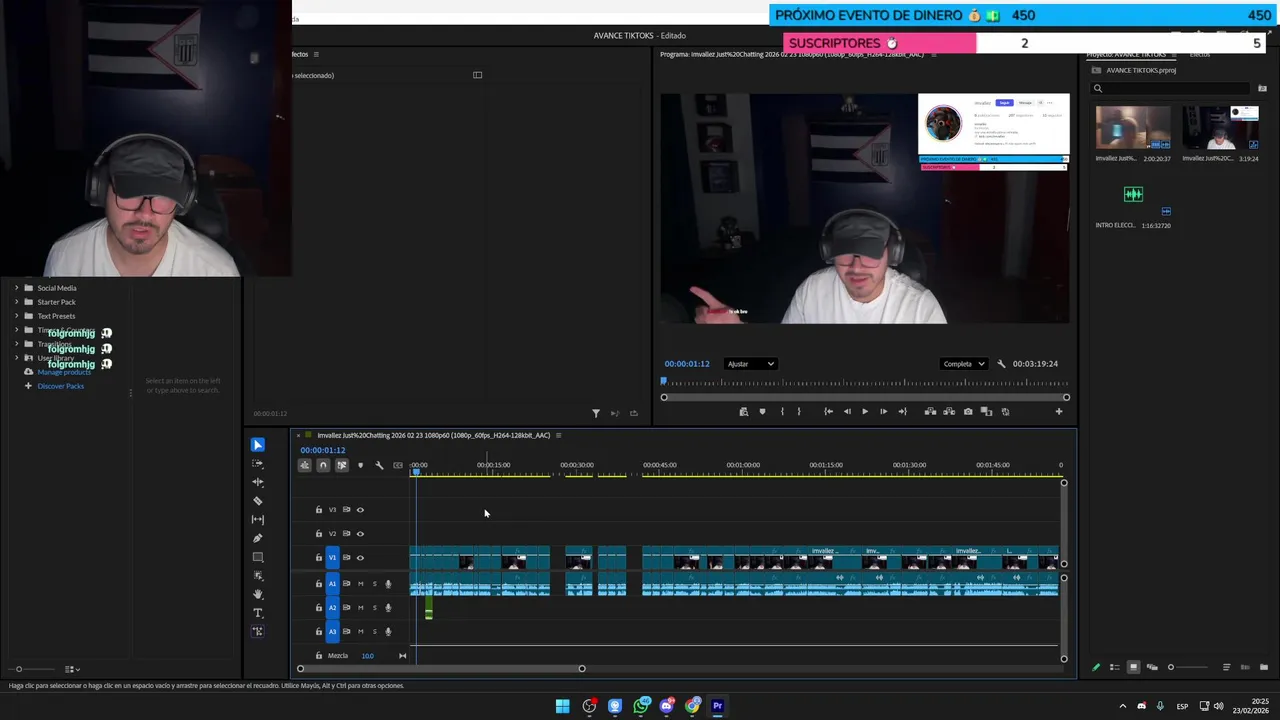Switch to the Efectos tab
Viewport: 1280px width, 720px height.
[x=1199, y=54]
